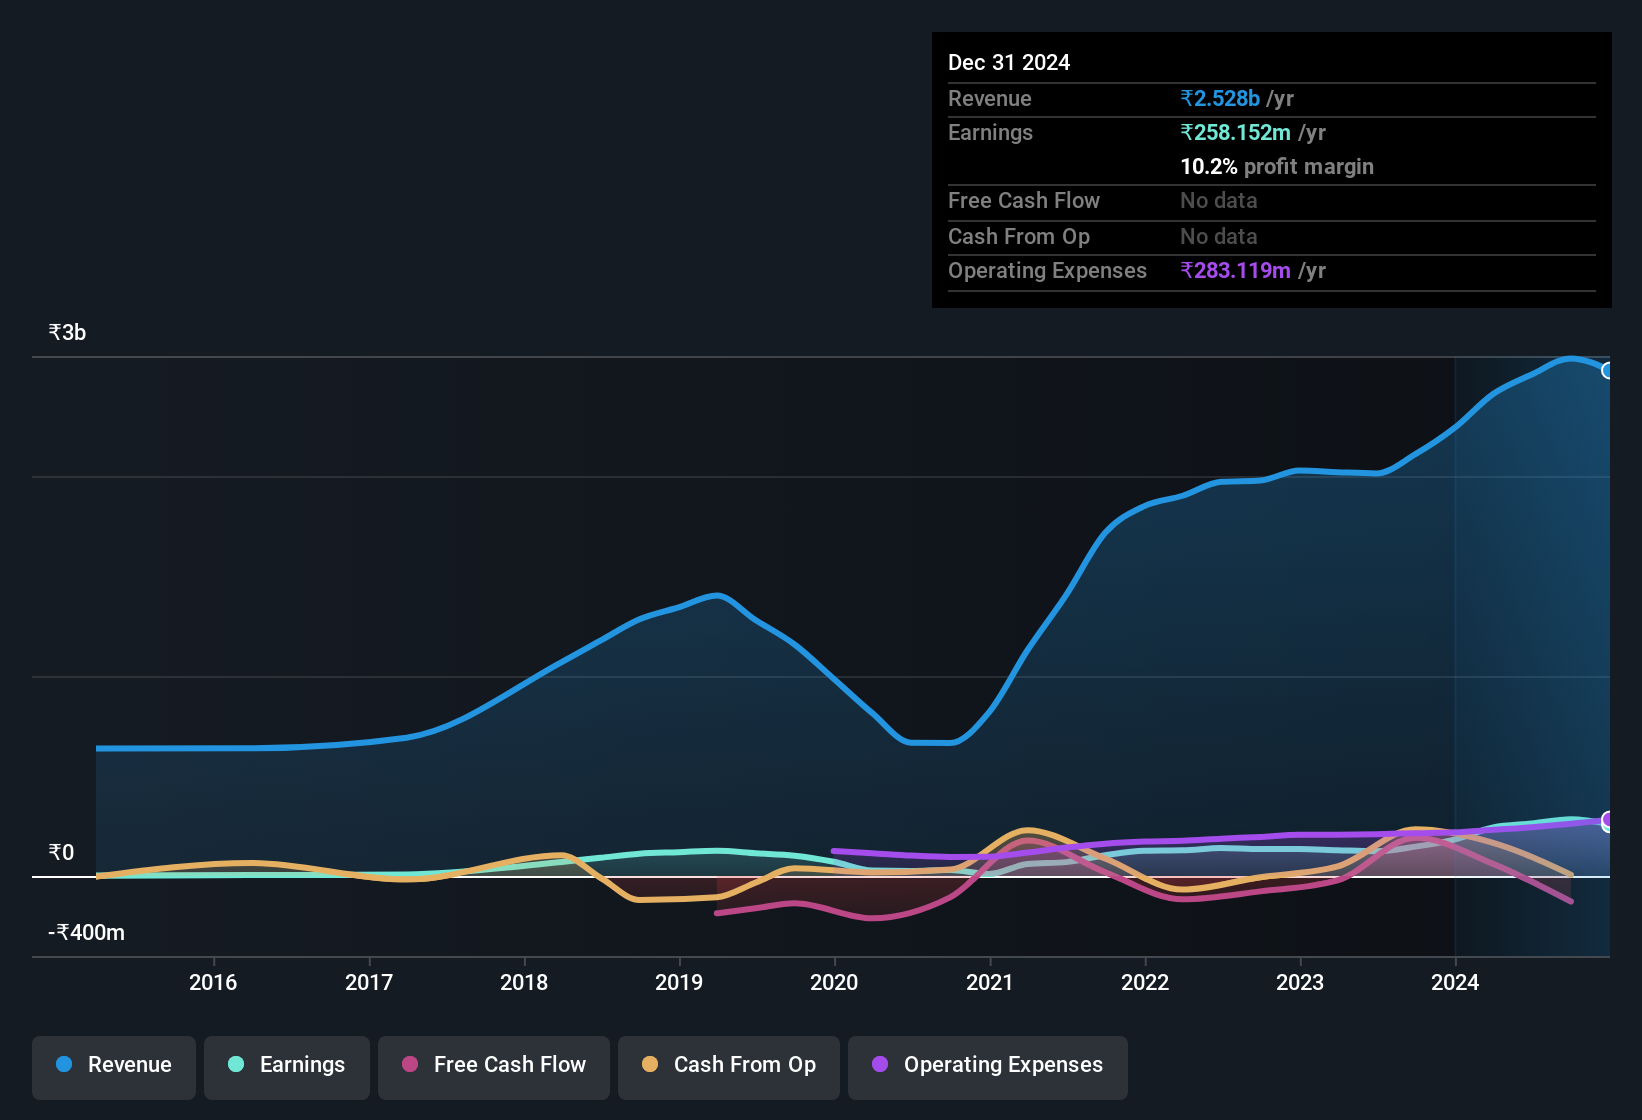The height and width of the screenshot is (1120, 1642).
Task: Select the rupee value ₹2.528b in tooltip
Action: pyautogui.click(x=1220, y=98)
